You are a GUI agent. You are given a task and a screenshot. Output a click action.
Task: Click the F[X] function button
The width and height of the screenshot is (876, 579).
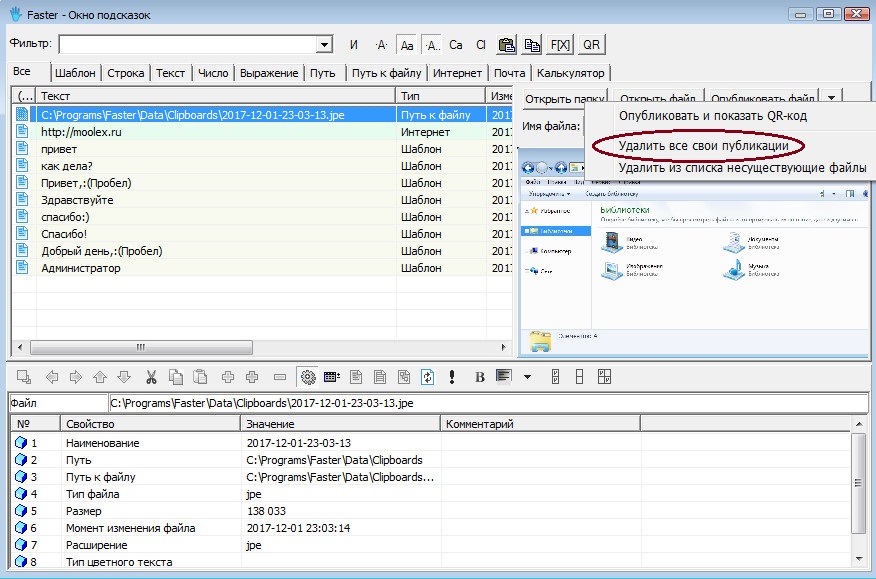pos(560,45)
